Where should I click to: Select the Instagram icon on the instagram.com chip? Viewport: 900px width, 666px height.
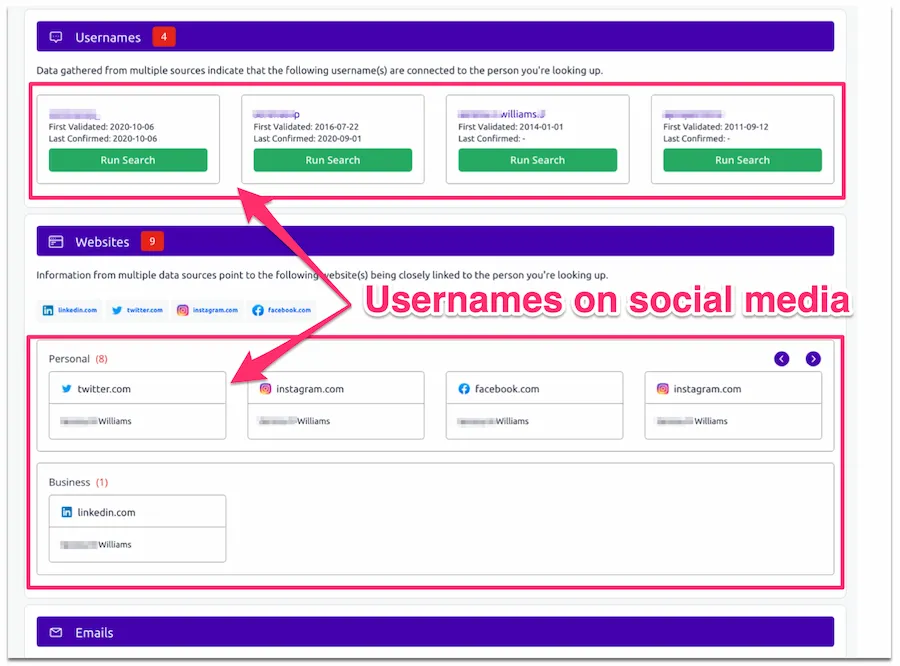(x=181, y=310)
